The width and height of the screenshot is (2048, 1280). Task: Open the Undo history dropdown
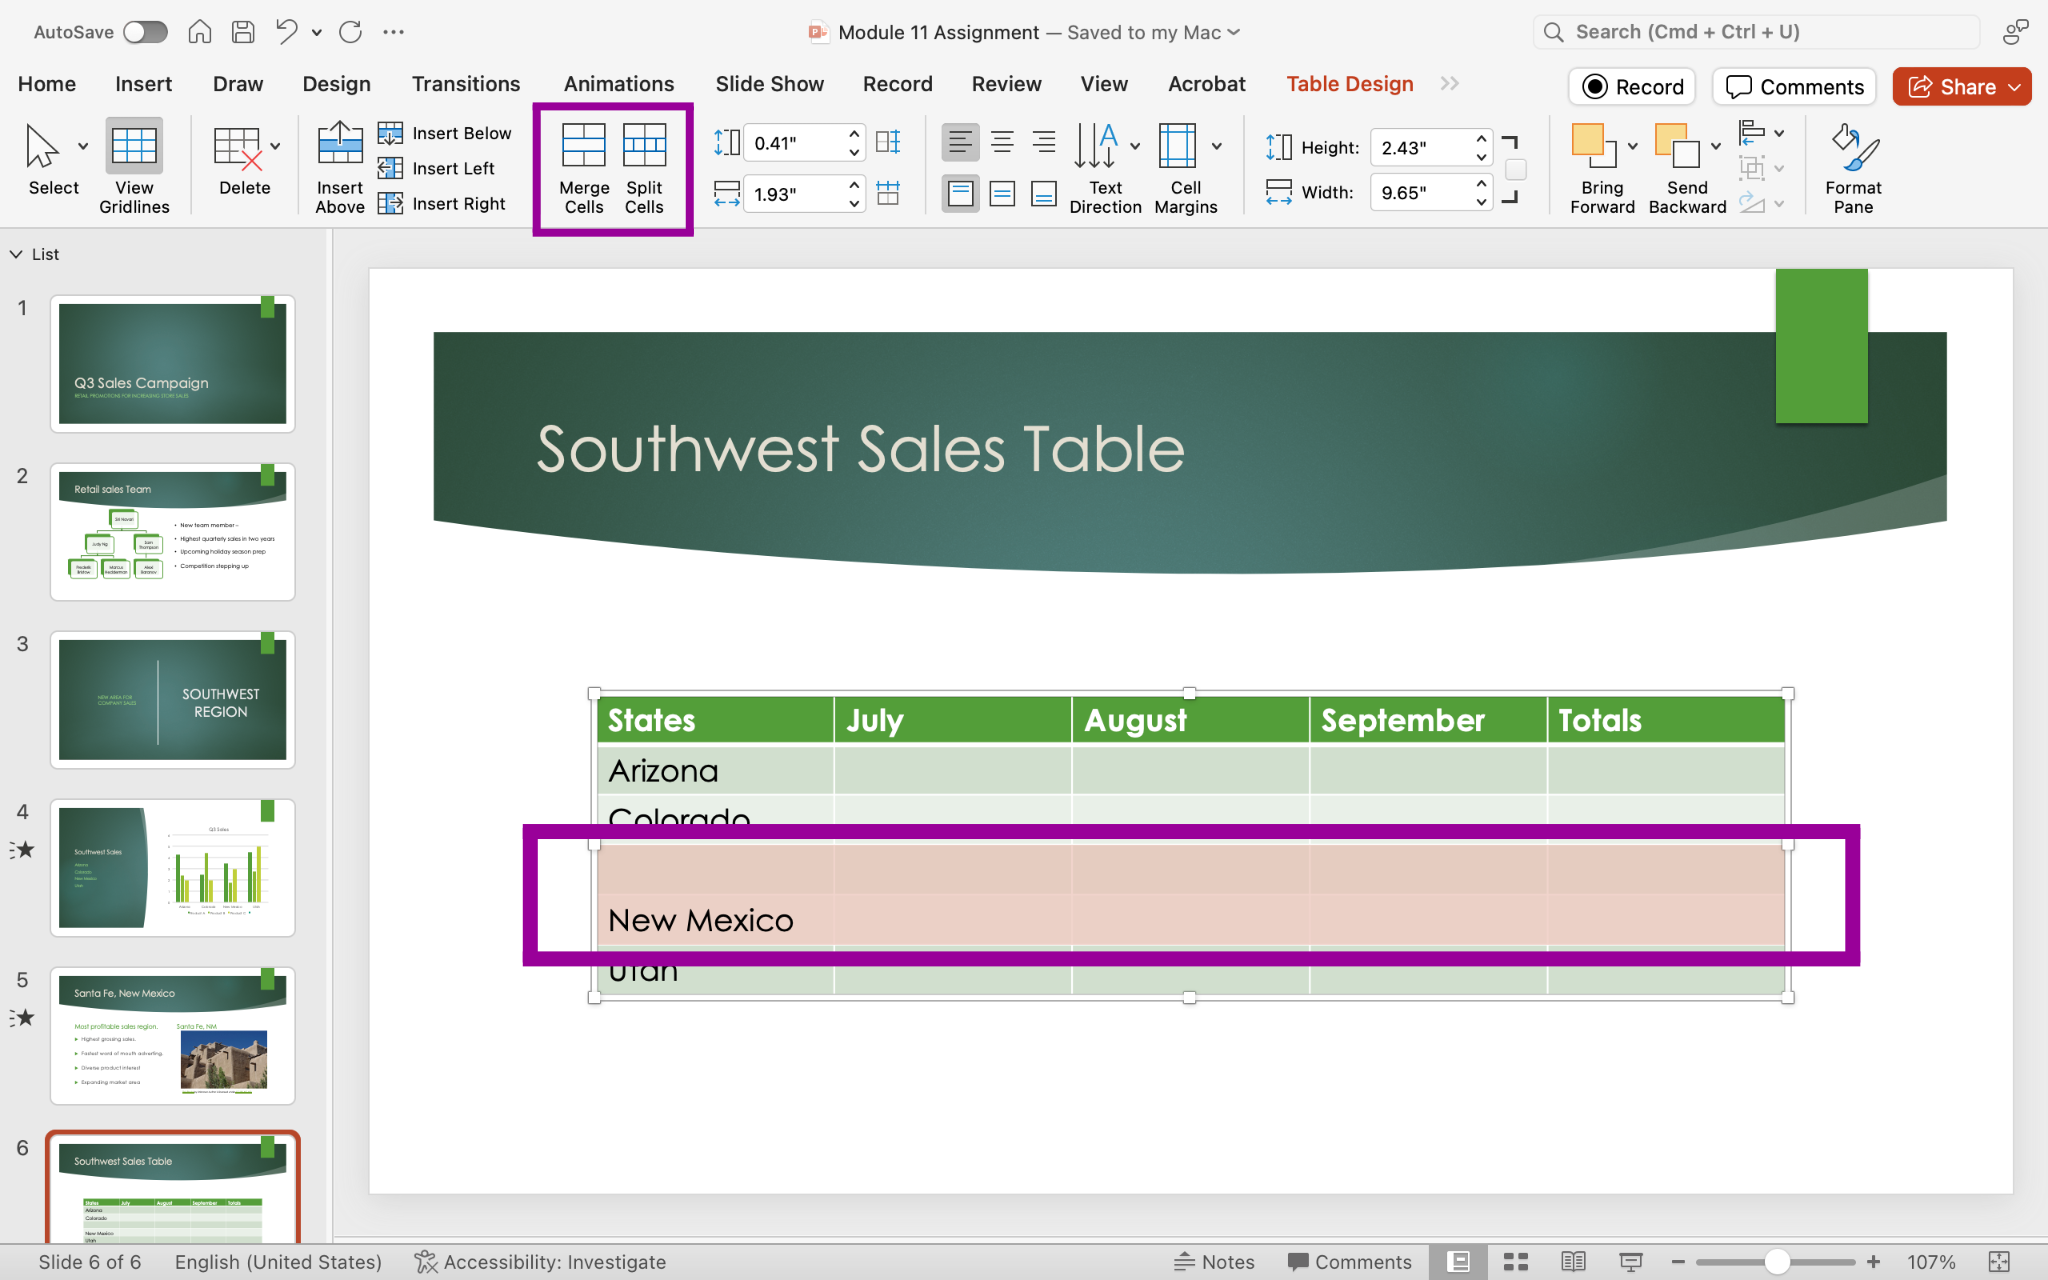(x=317, y=32)
